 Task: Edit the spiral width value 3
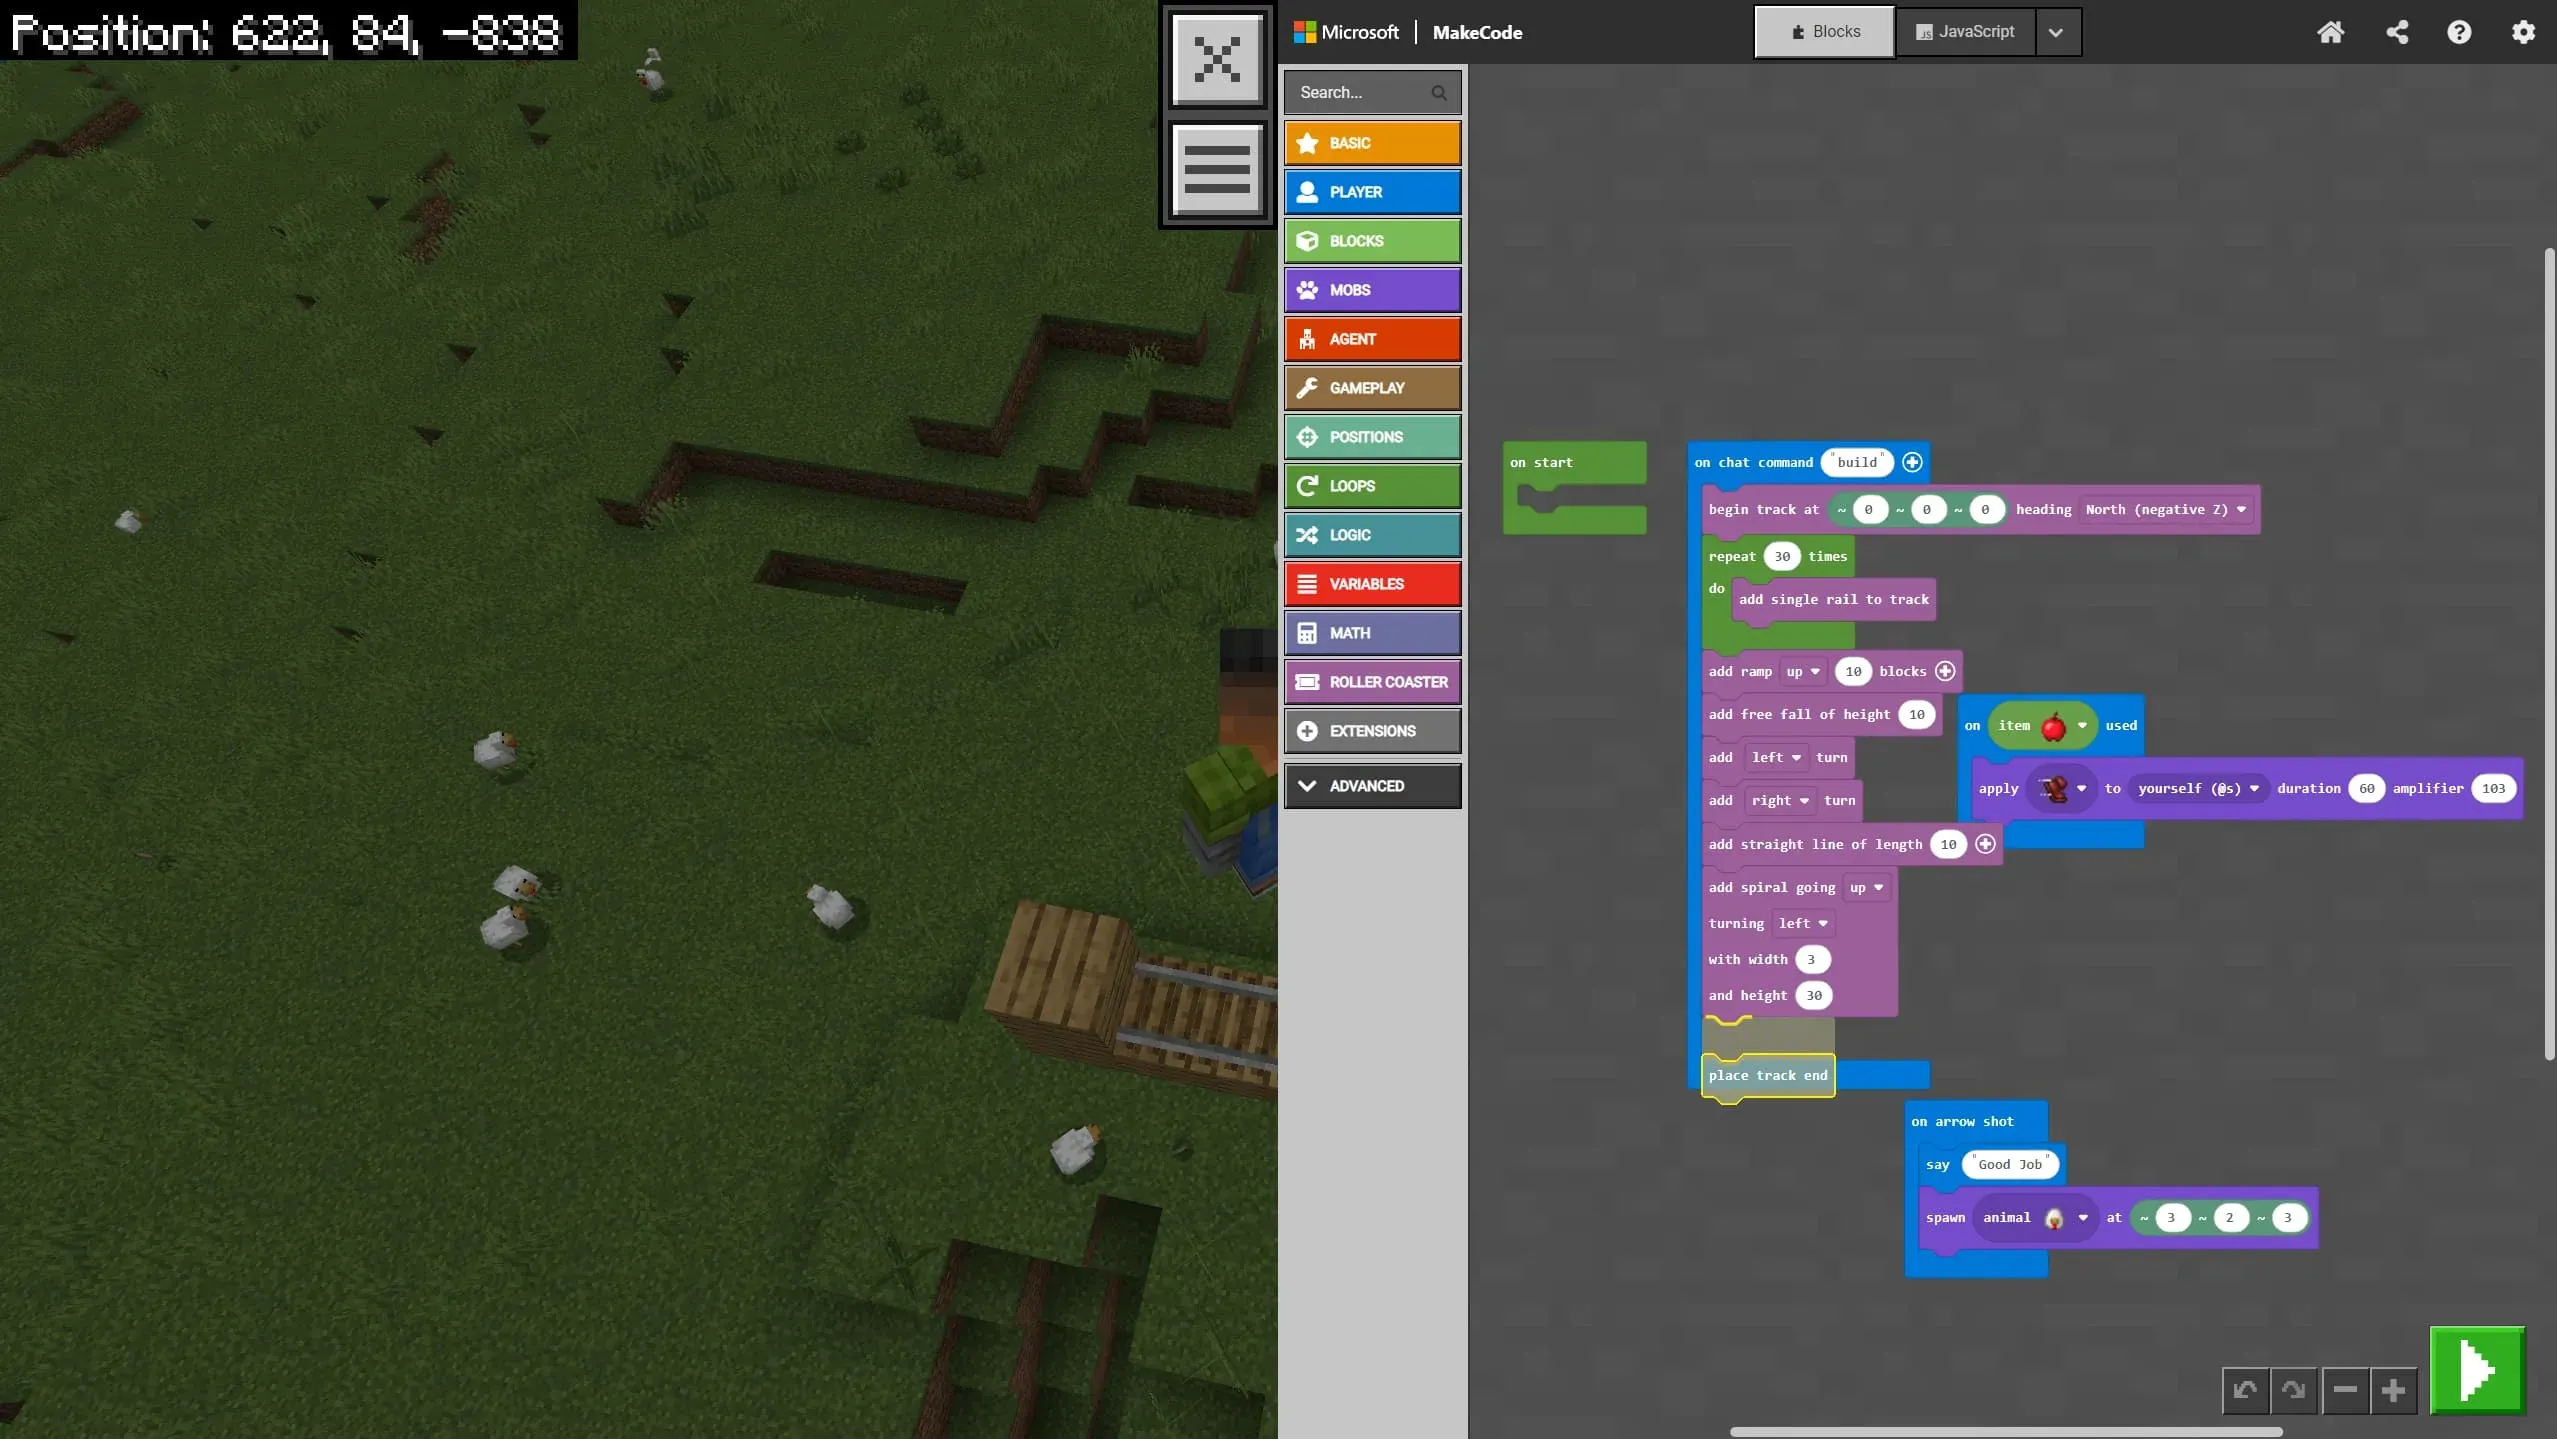tap(1811, 960)
